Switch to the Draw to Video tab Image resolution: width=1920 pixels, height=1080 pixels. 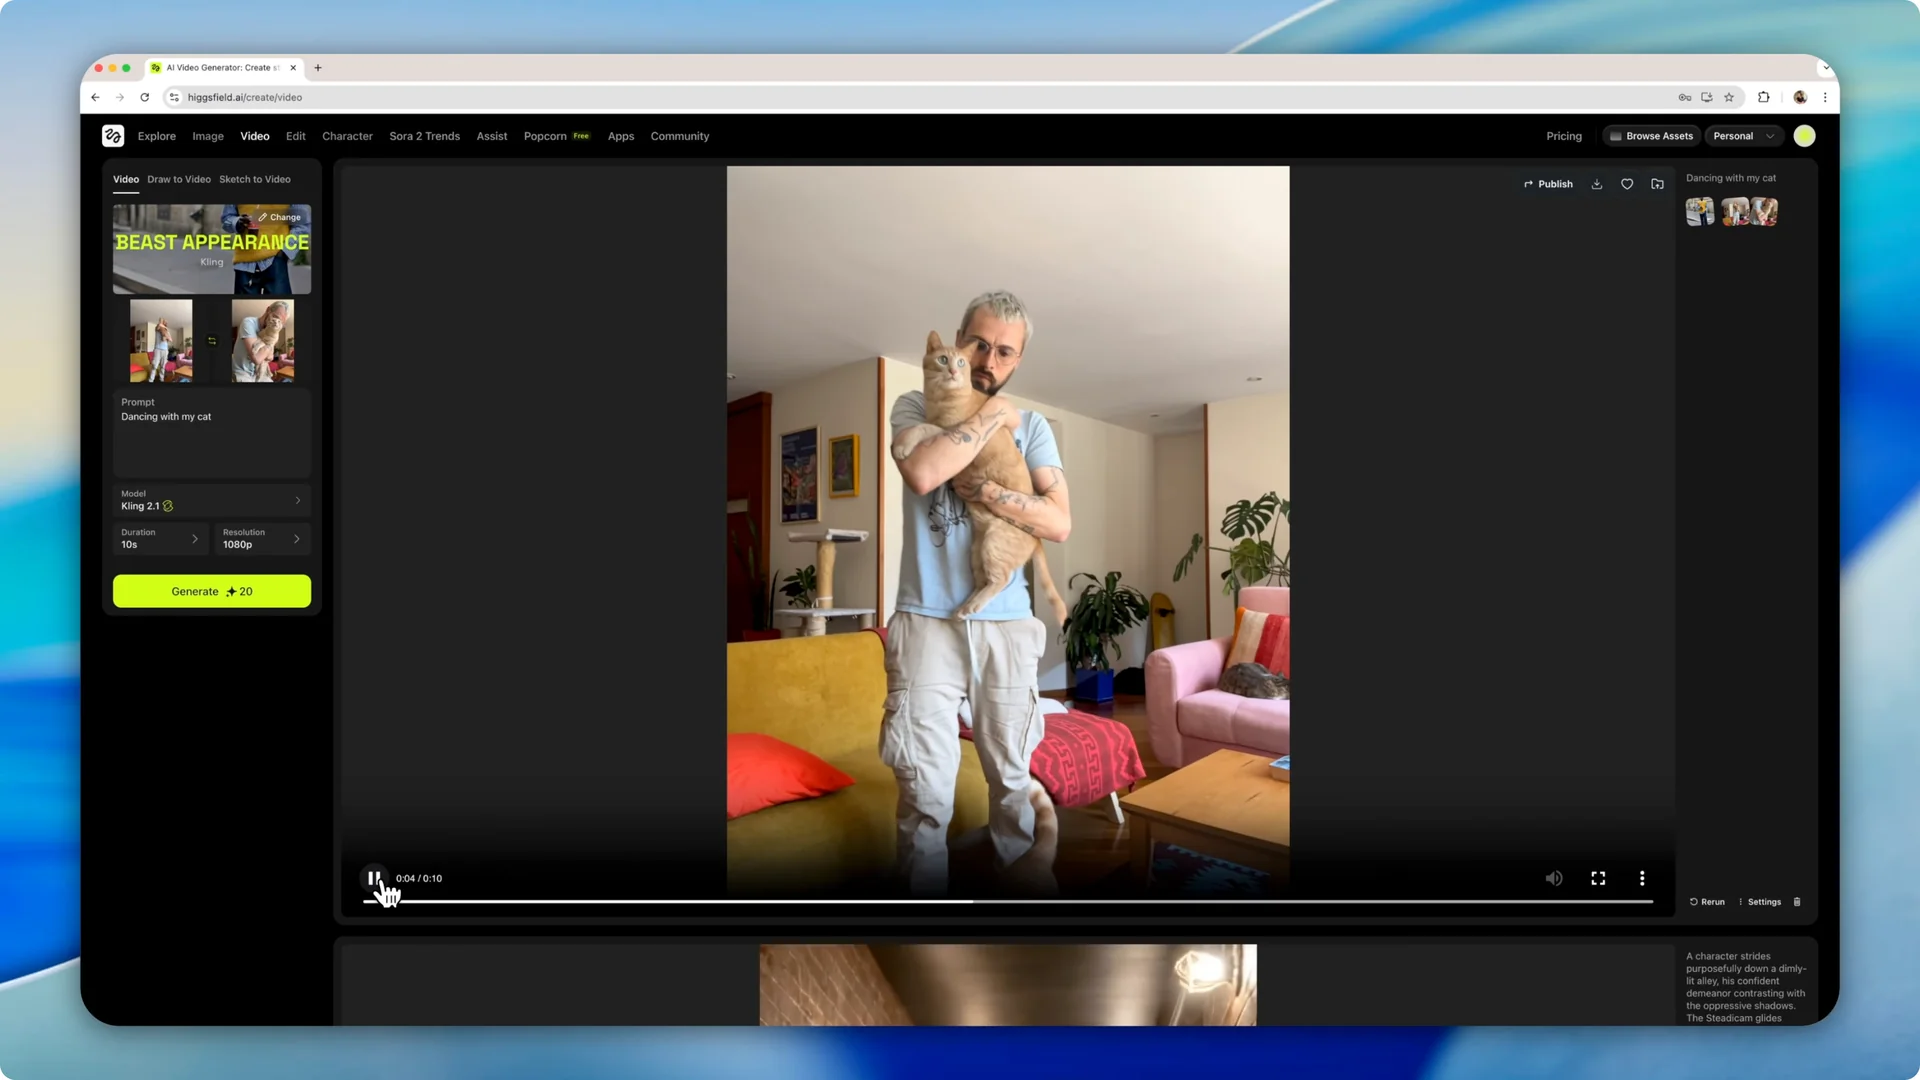pyautogui.click(x=178, y=179)
